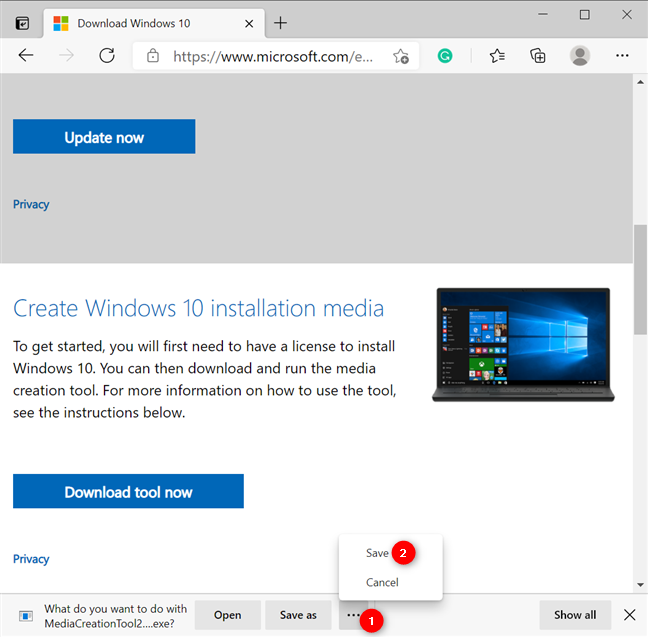Click the Download Windows 10 tab title
The width and height of the screenshot is (648, 637).
click(134, 24)
